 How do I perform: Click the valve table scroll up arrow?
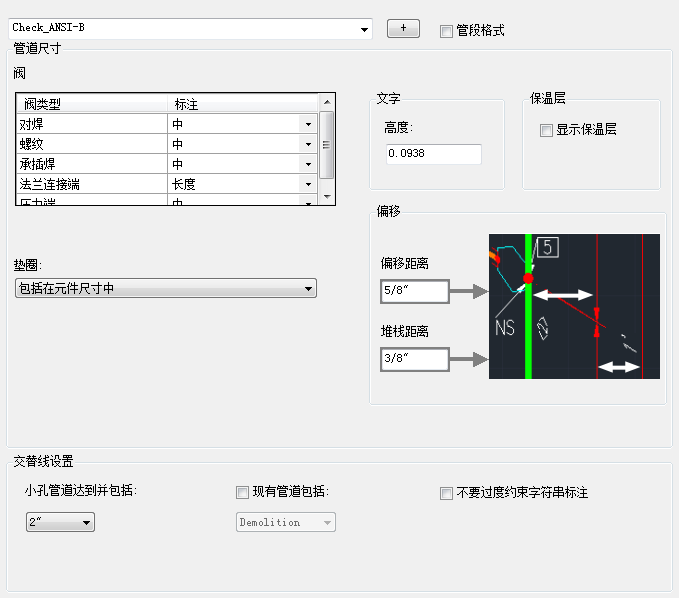327,102
